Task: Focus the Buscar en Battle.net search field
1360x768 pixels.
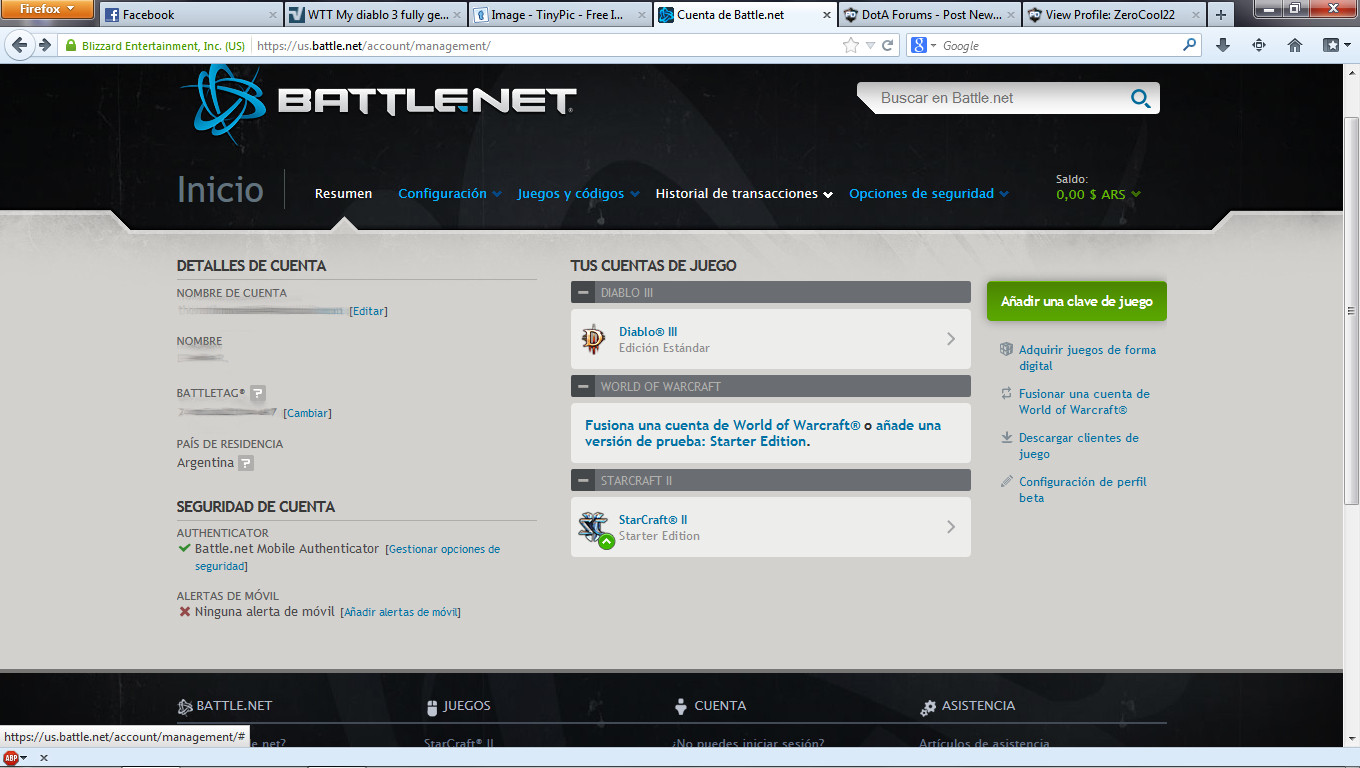Action: (1000, 98)
